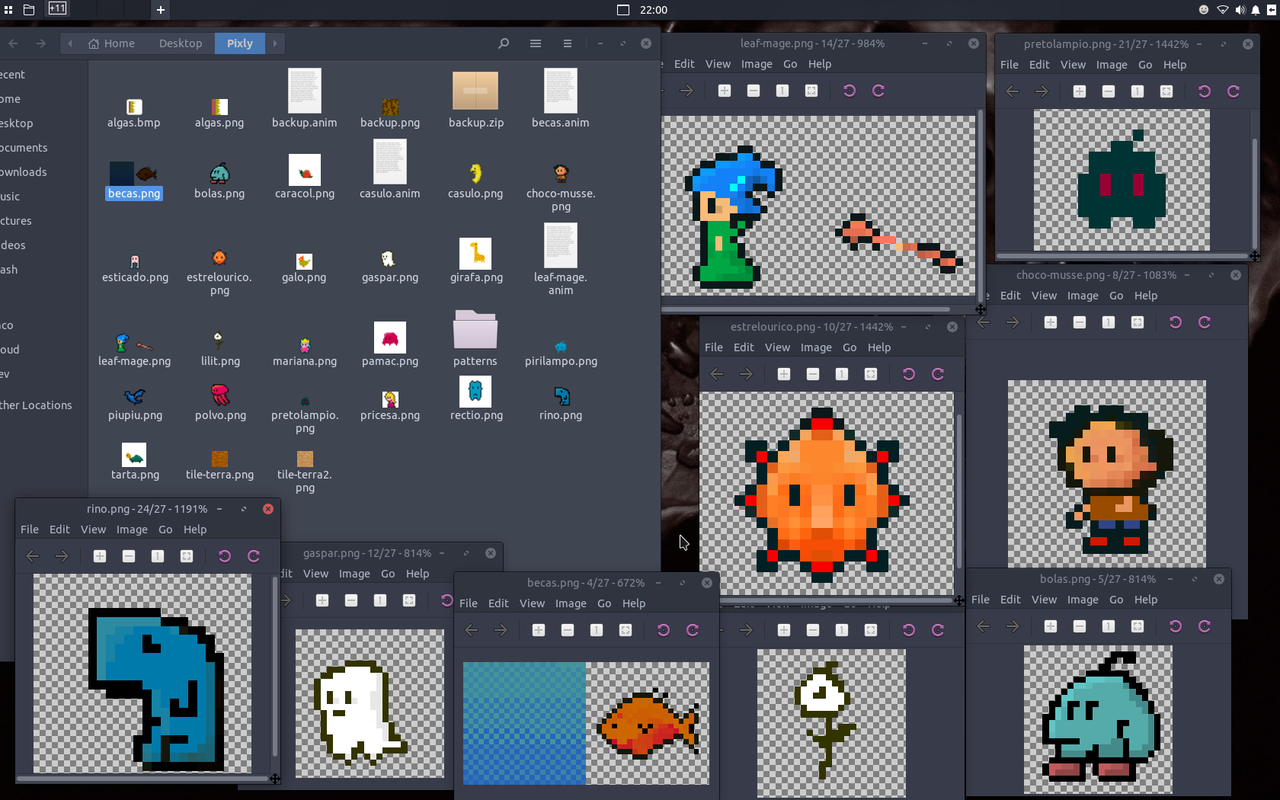Zoom in on estrelourico.png image
Image resolution: width=1280 pixels, height=800 pixels.
point(783,374)
